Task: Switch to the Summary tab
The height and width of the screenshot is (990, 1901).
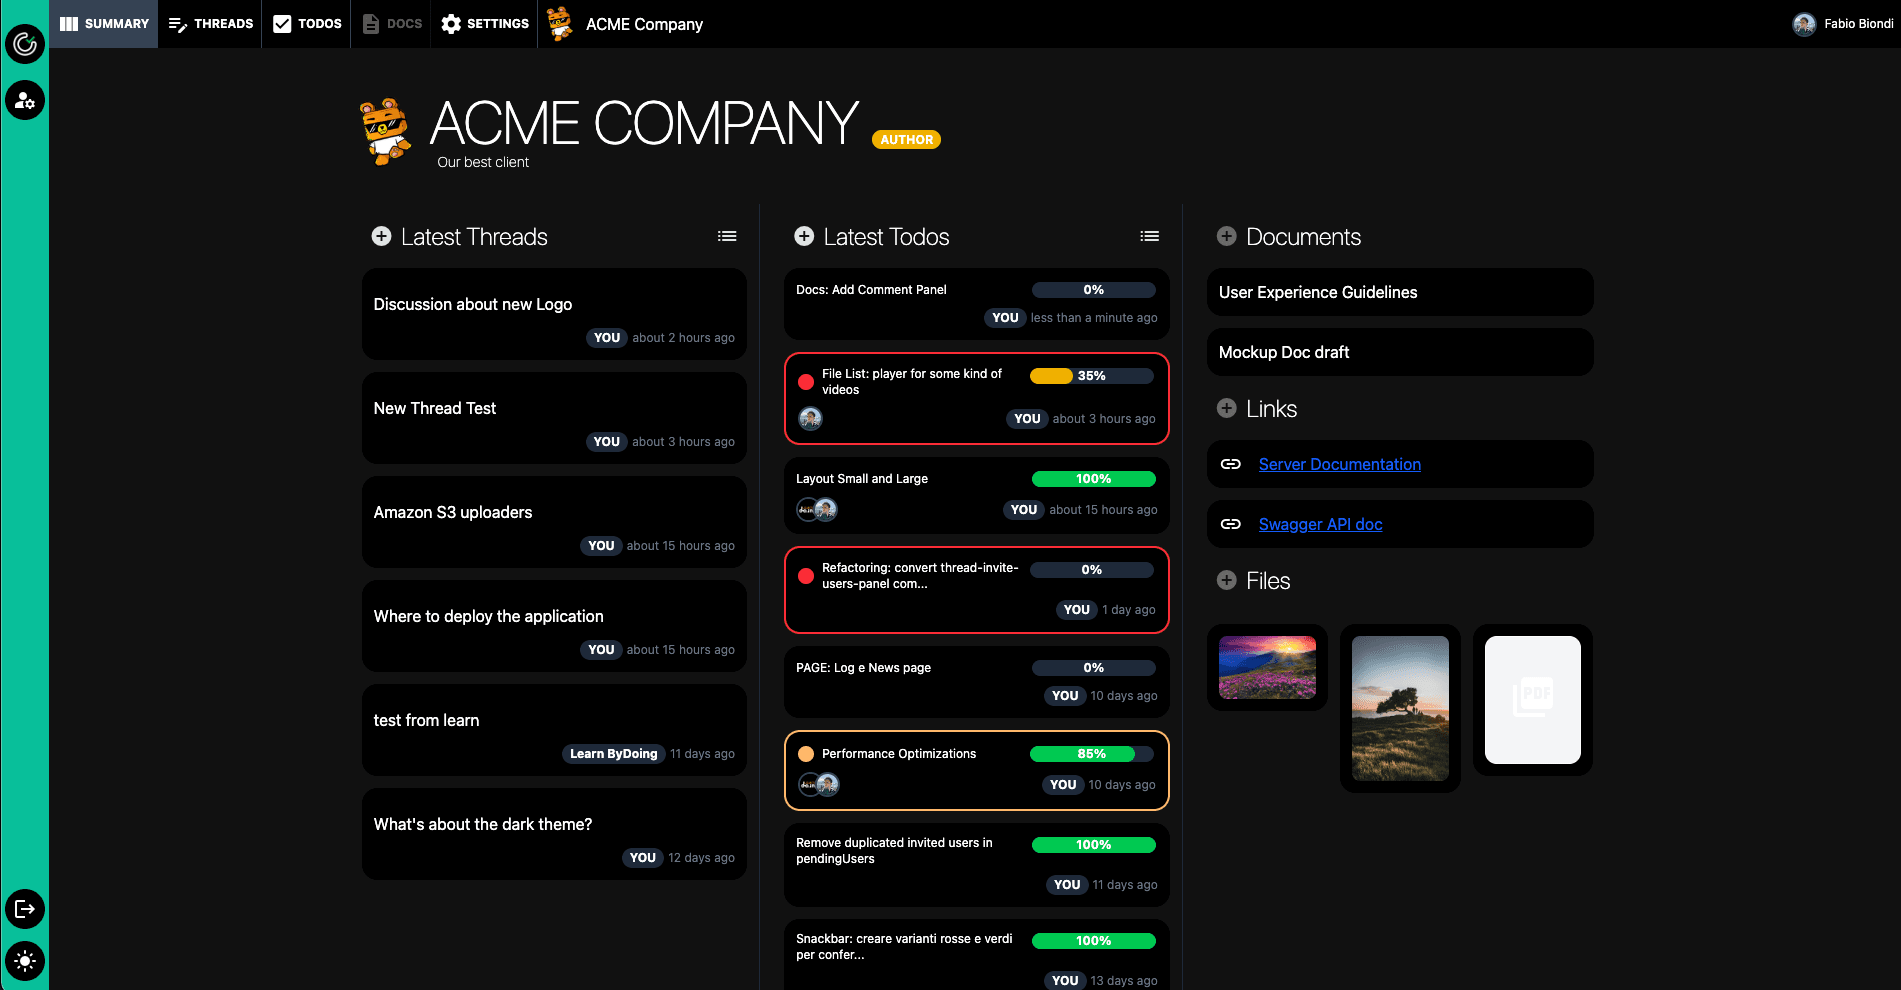Action: pyautogui.click(x=104, y=24)
